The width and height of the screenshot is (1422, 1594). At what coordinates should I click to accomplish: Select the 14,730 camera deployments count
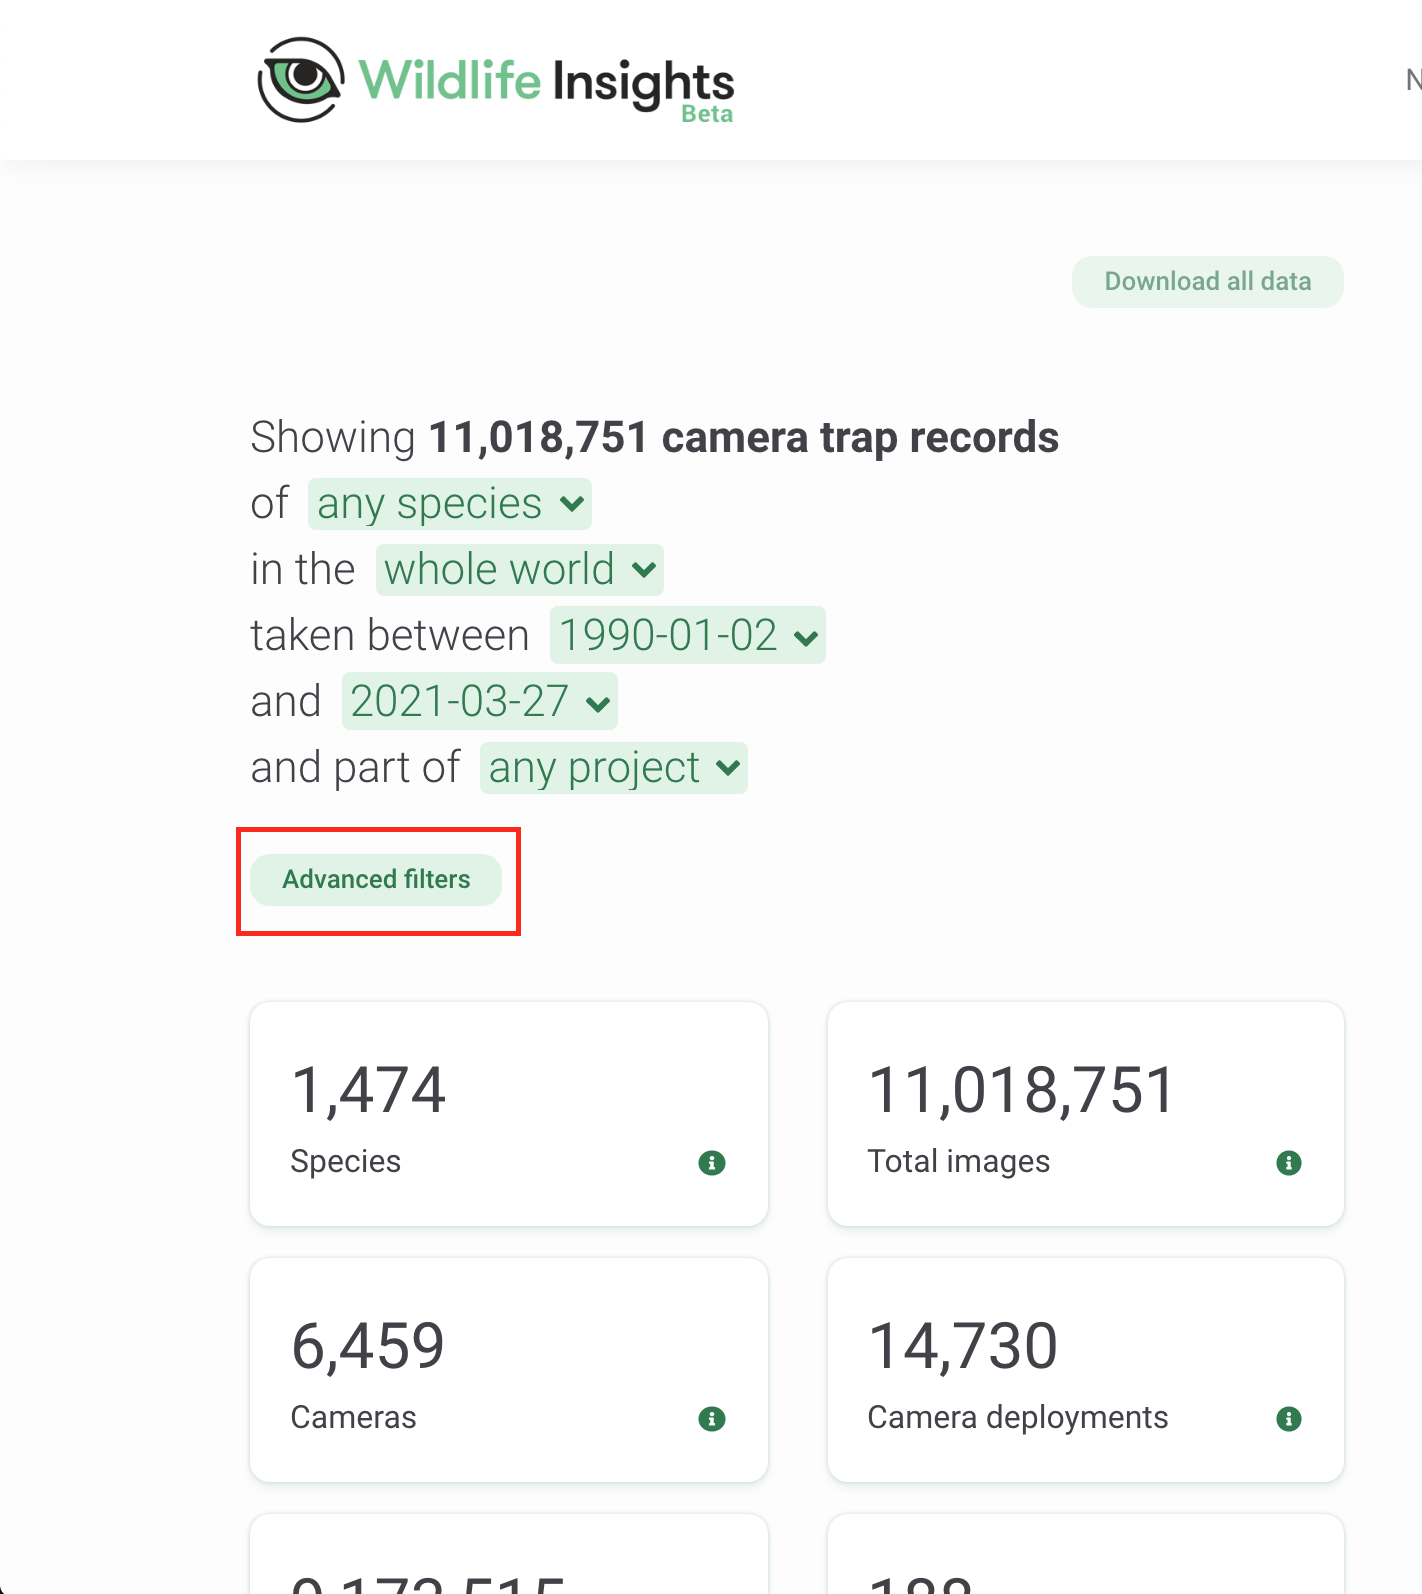963,1346
